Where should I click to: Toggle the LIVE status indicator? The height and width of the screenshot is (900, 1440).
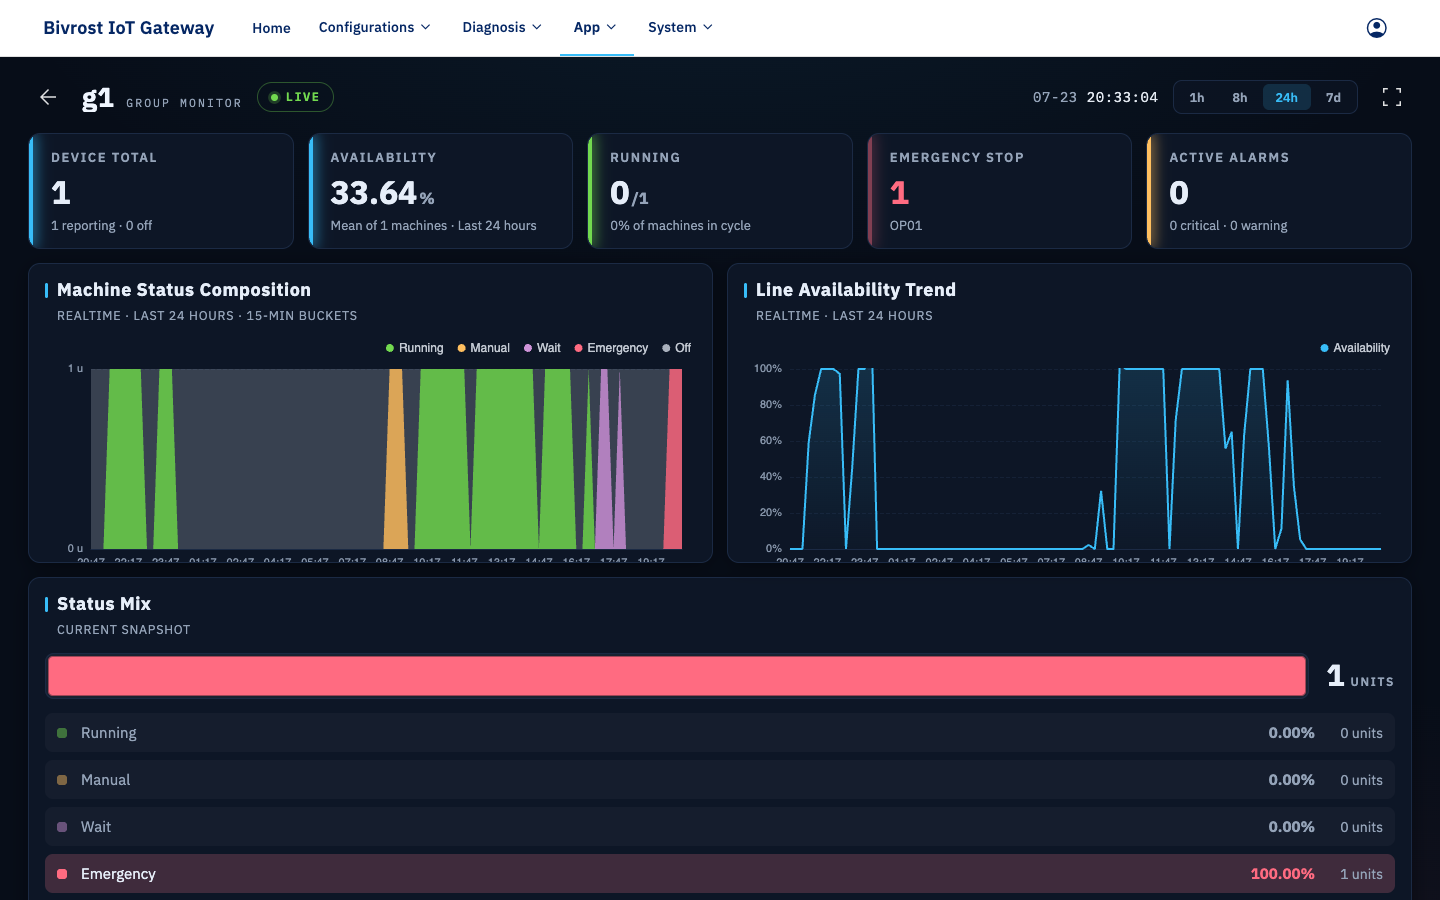pos(295,97)
